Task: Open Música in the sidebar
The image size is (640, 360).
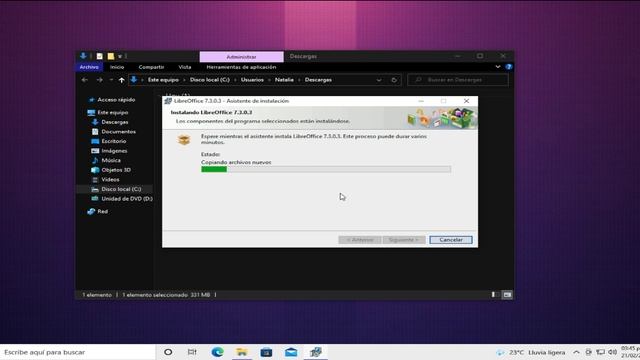Action: click(111, 160)
